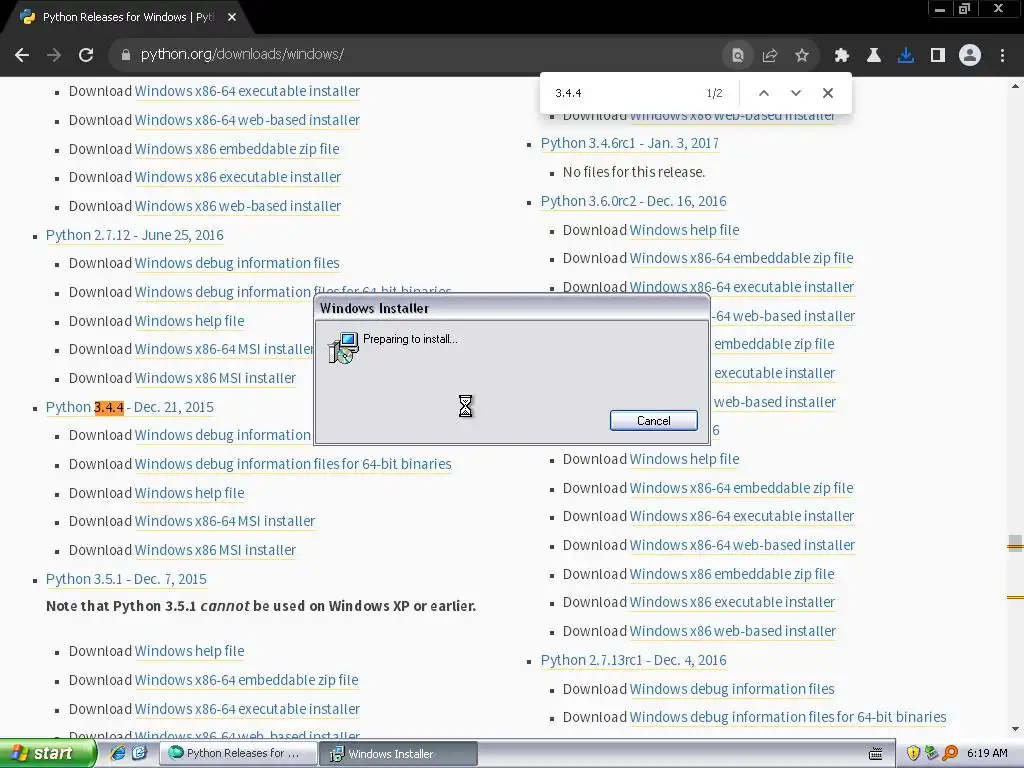Viewport: 1024px width, 768px height.
Task: Click the green network tray icon
Action: (931, 754)
